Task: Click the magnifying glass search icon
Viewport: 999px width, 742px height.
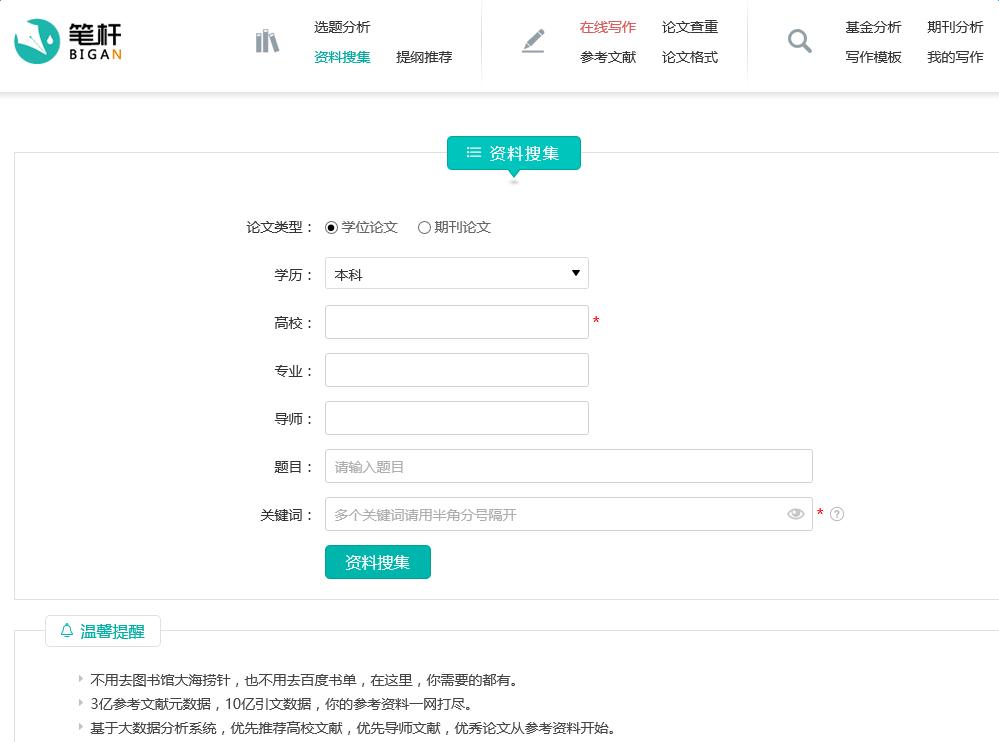Action: (x=798, y=41)
